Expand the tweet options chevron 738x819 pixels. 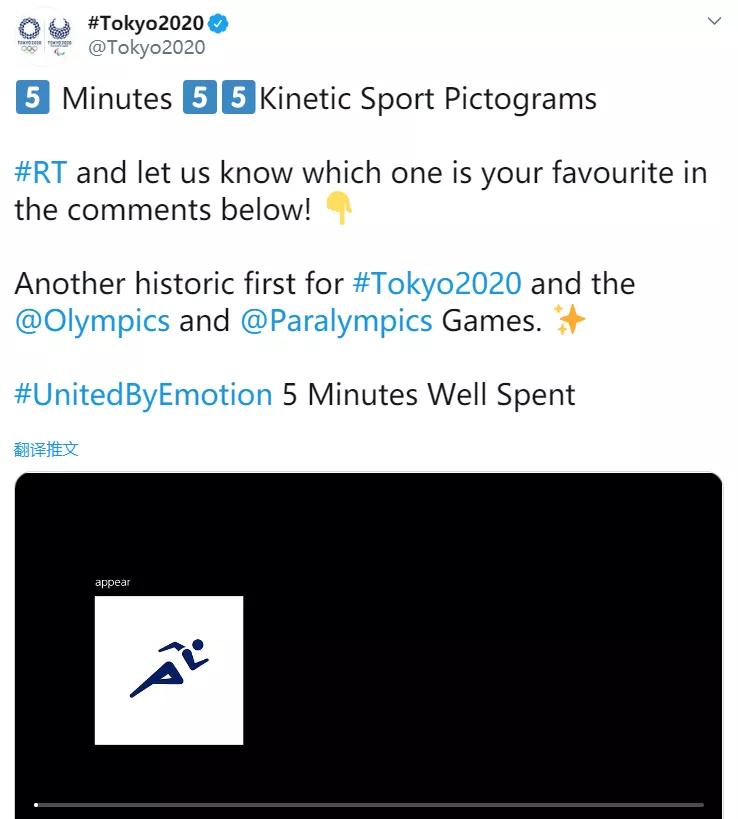714,21
